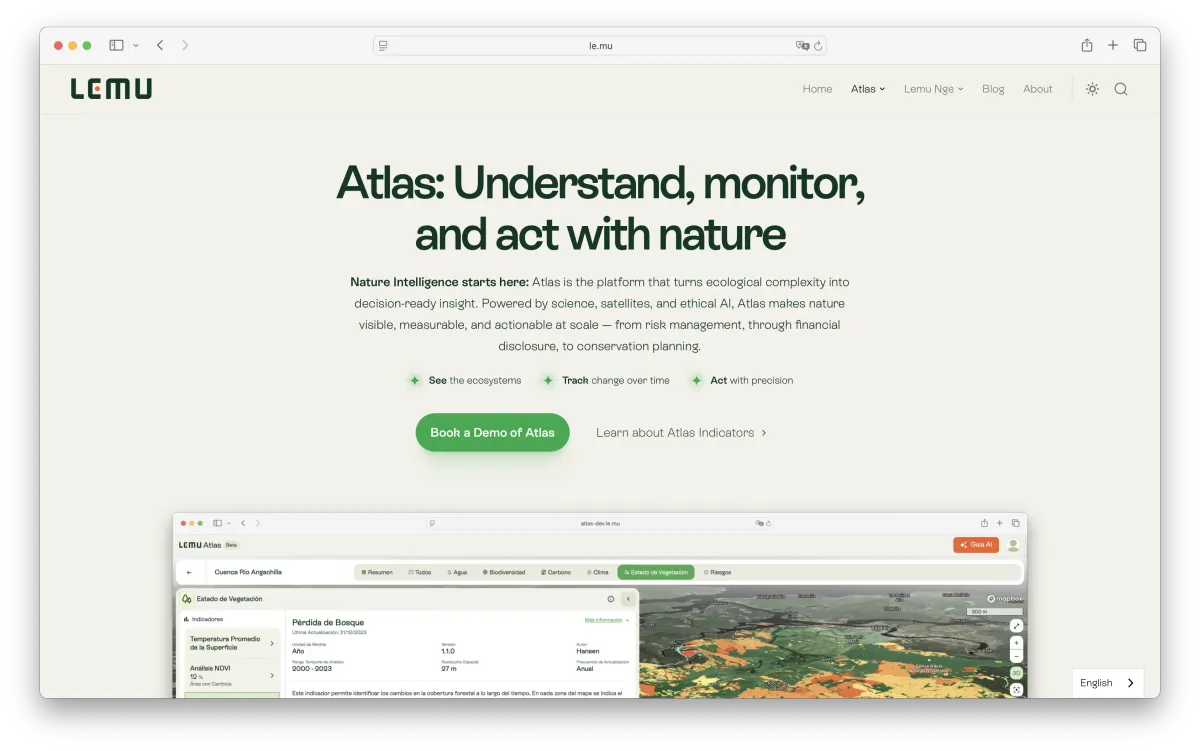
Task: Click the back arrow beside Cuenca Río Angachilla
Action: click(x=189, y=571)
